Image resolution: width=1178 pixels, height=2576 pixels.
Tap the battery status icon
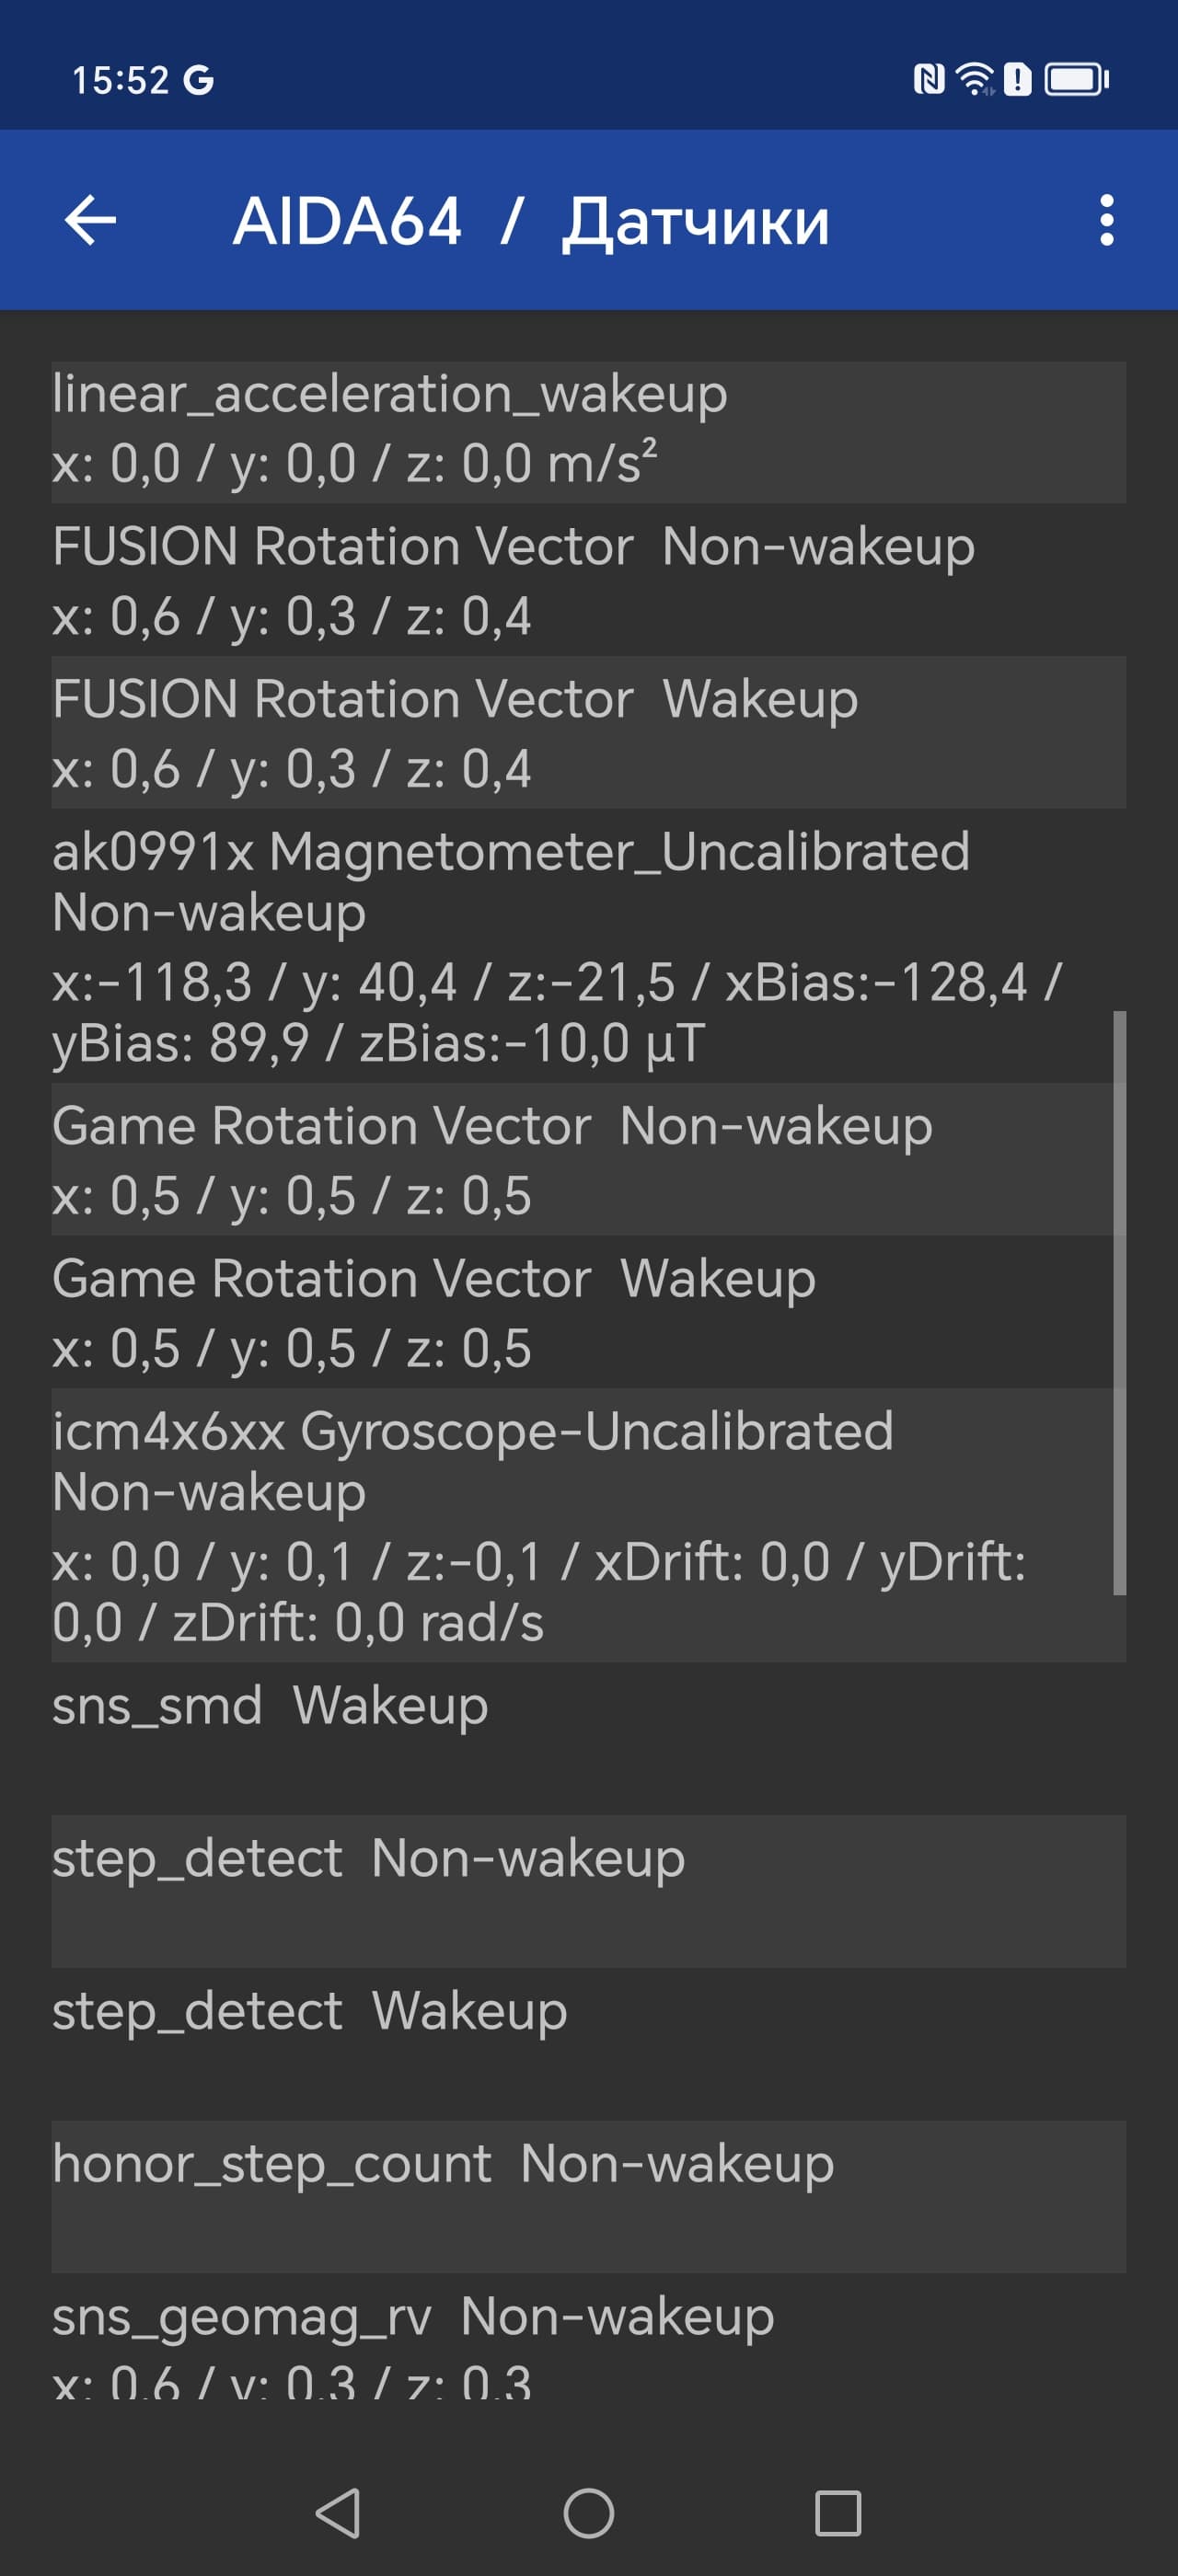1076,79
